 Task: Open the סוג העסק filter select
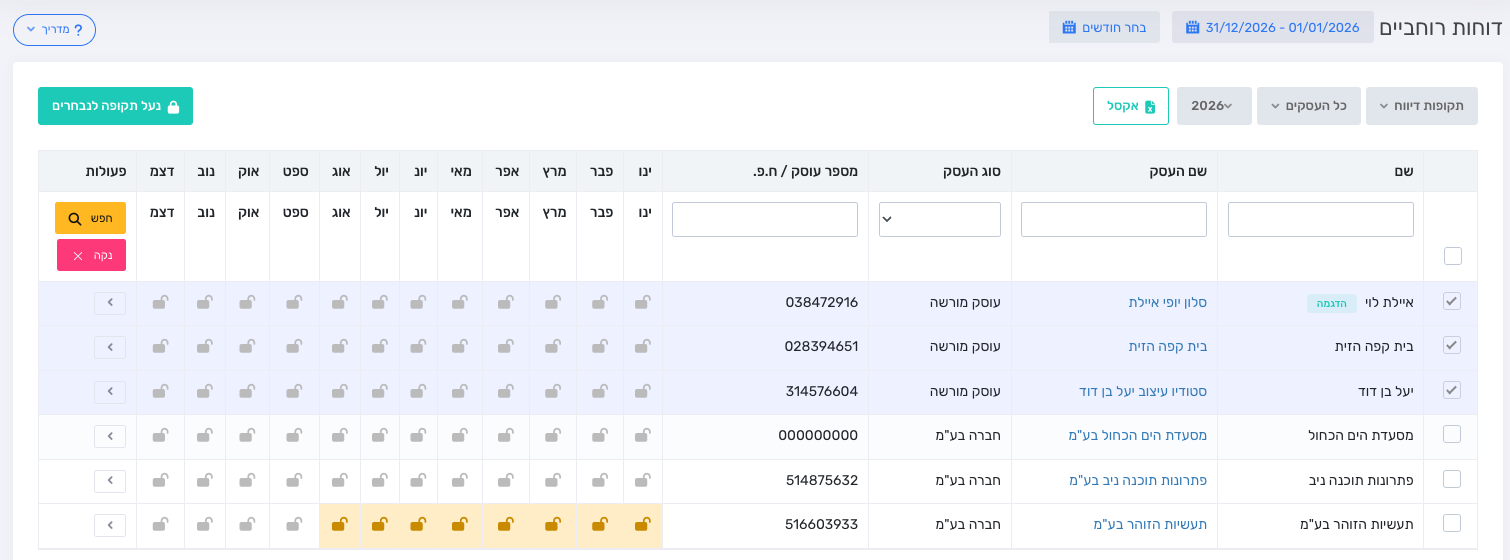point(940,220)
